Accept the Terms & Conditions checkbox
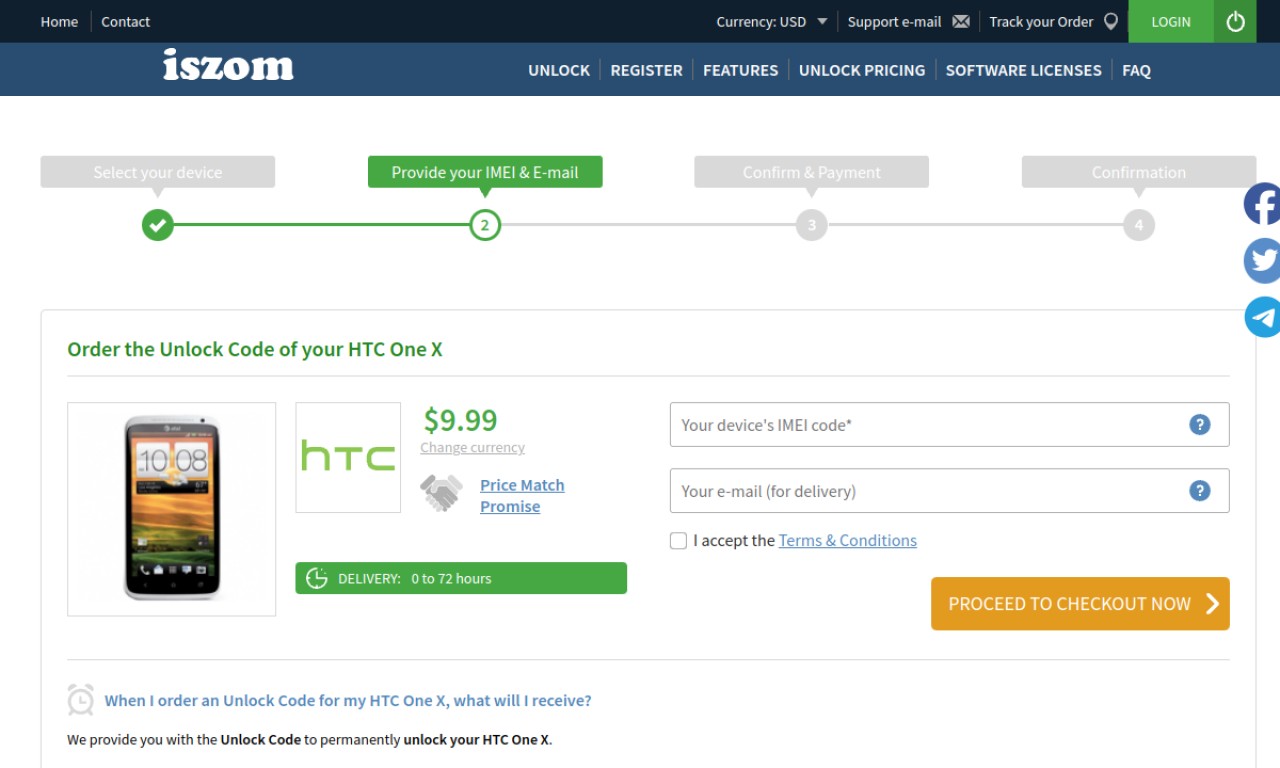 tap(678, 541)
